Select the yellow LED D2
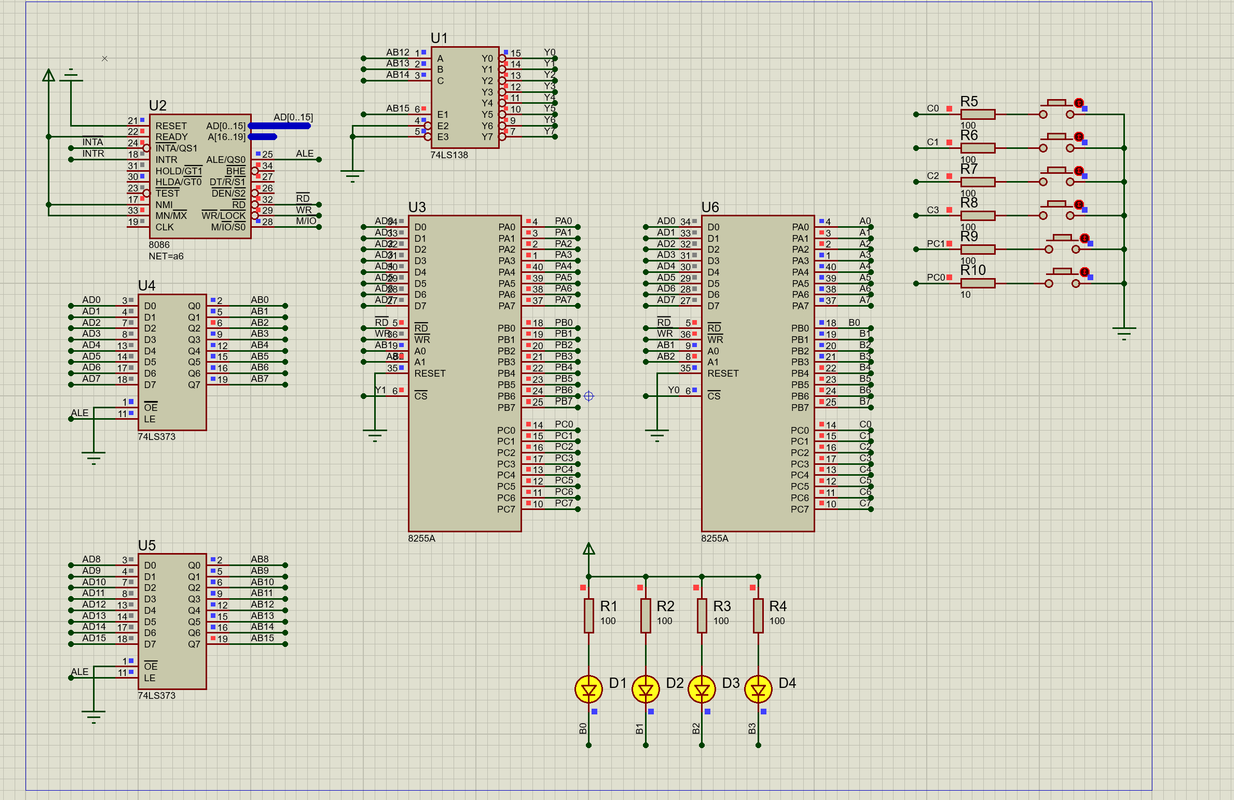1234x800 pixels. (646, 689)
